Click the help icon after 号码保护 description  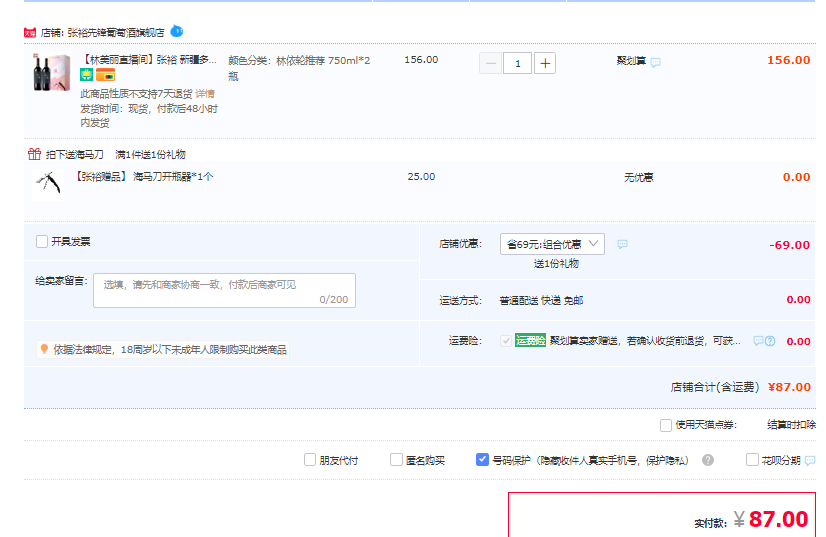tap(708, 460)
